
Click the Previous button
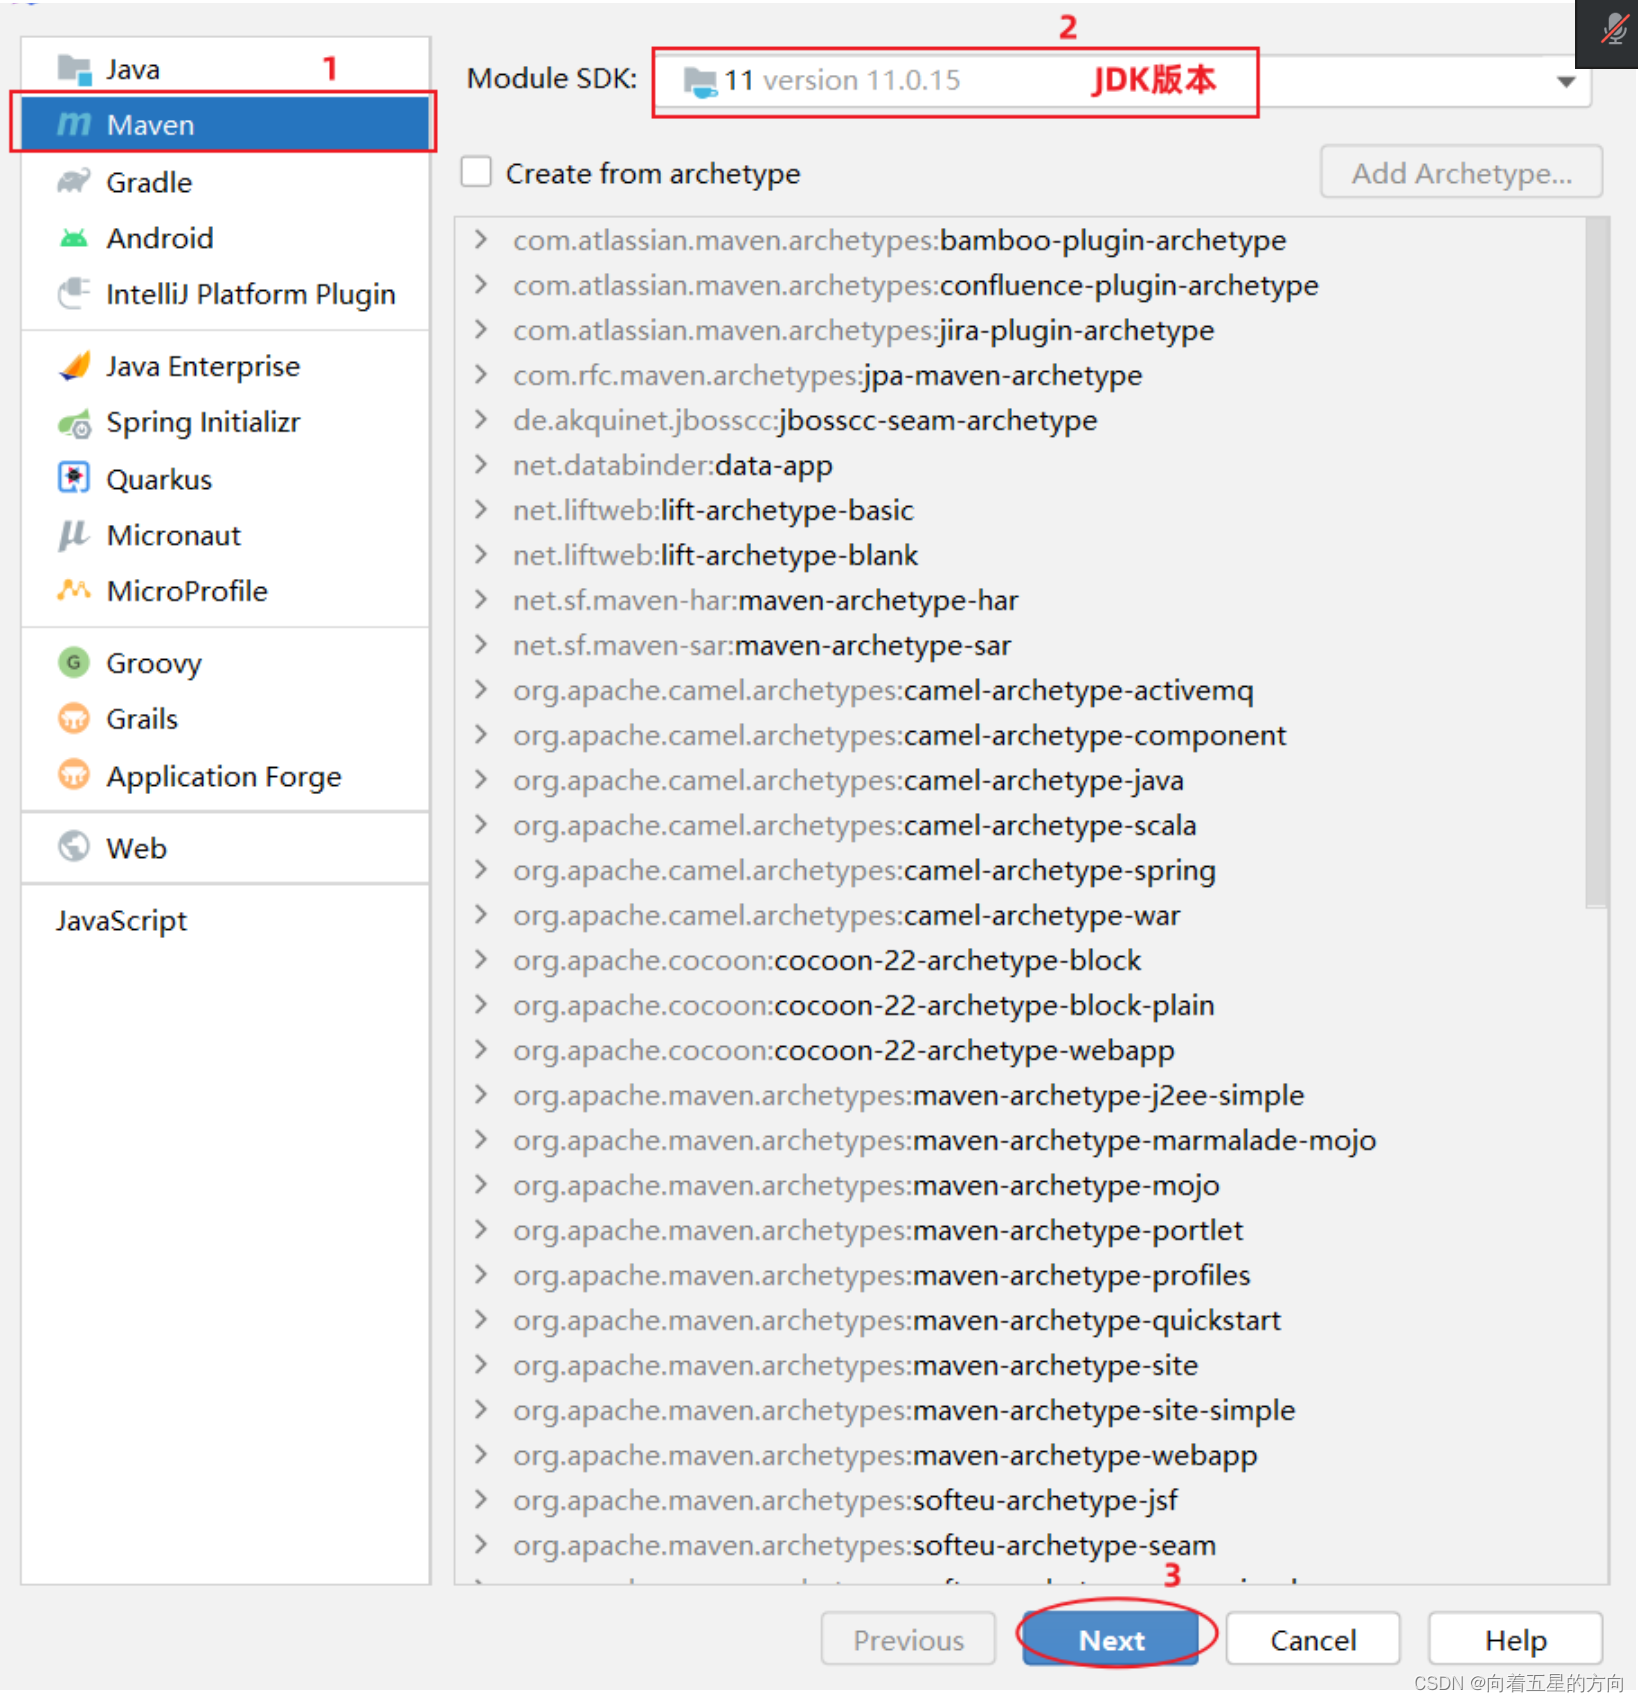[x=908, y=1640]
